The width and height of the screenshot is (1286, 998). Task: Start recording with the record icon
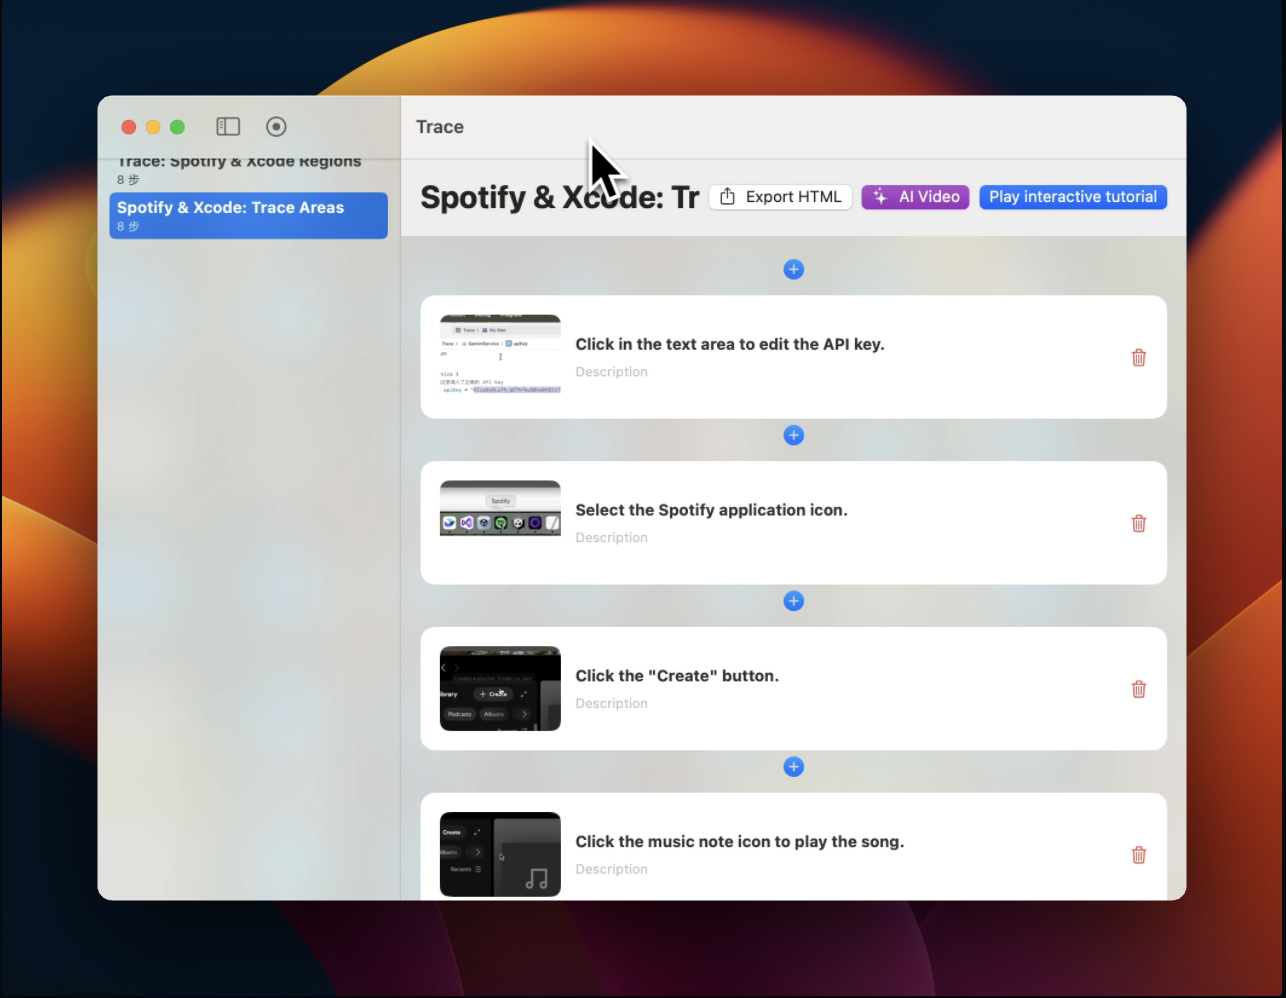pos(277,127)
